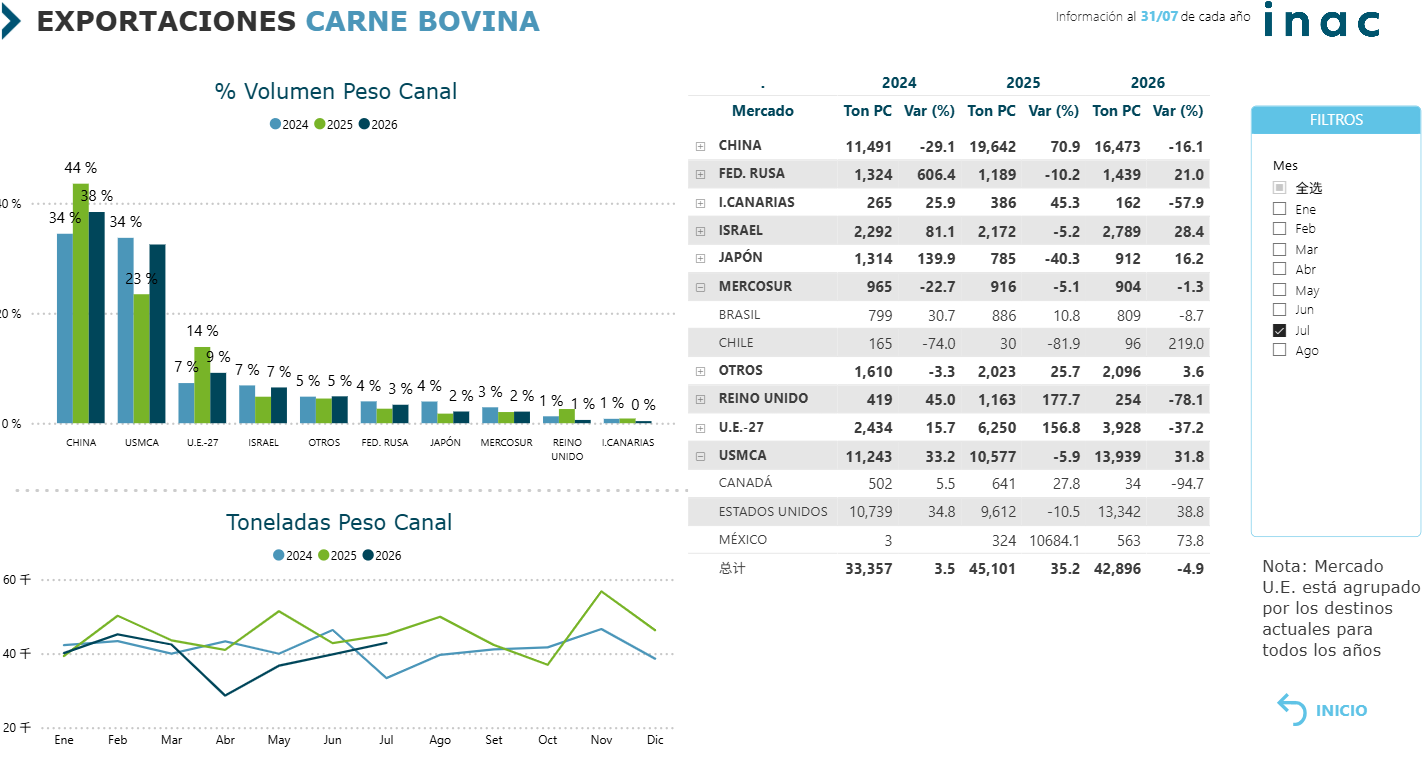1425x760 pixels.
Task: Expand the REINO UNIDO row
Action: coord(700,399)
